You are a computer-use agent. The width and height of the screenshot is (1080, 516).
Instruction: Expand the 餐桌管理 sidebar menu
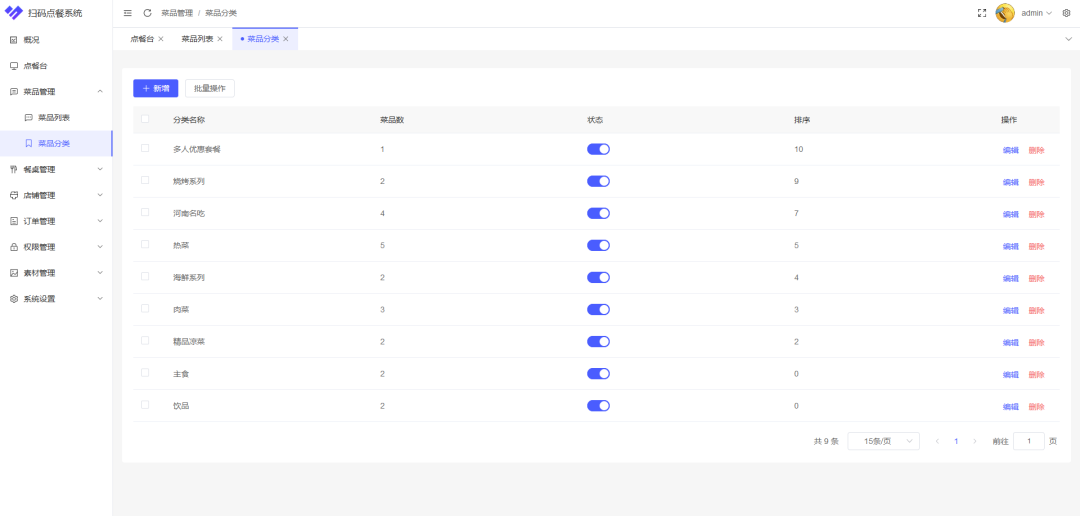[56, 169]
